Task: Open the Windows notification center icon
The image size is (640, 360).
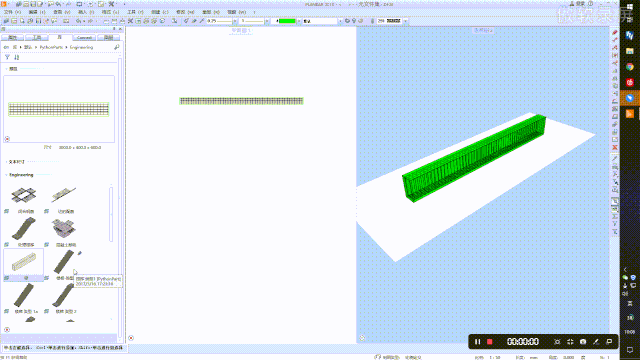Action: click(630, 350)
